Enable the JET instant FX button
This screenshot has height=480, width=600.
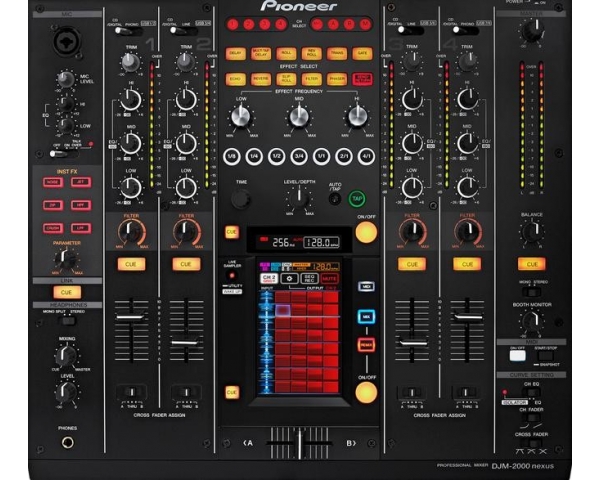(81, 182)
